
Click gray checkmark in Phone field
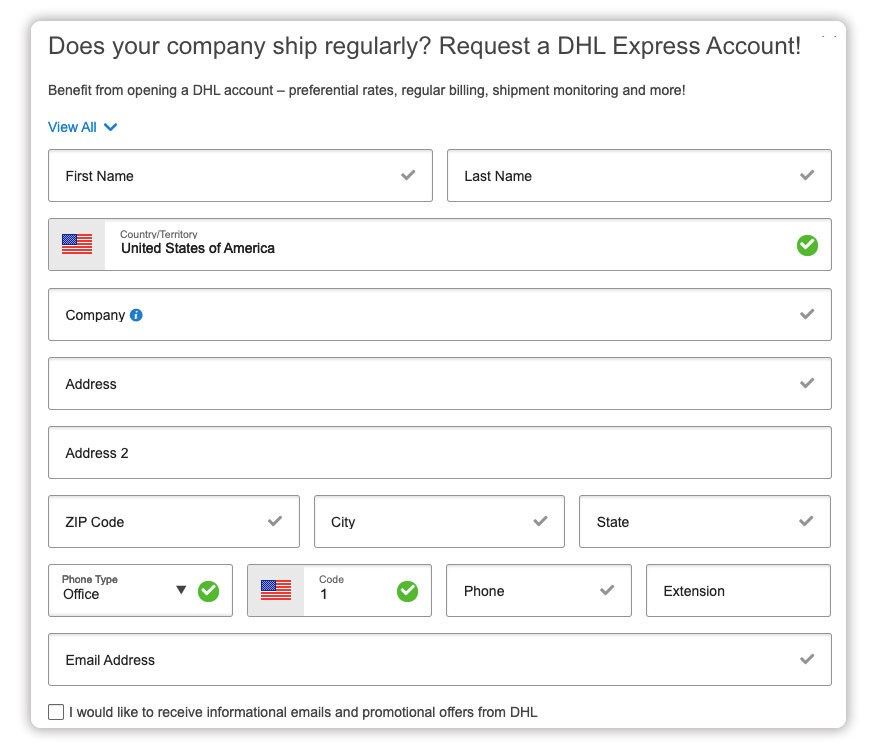[x=607, y=590]
